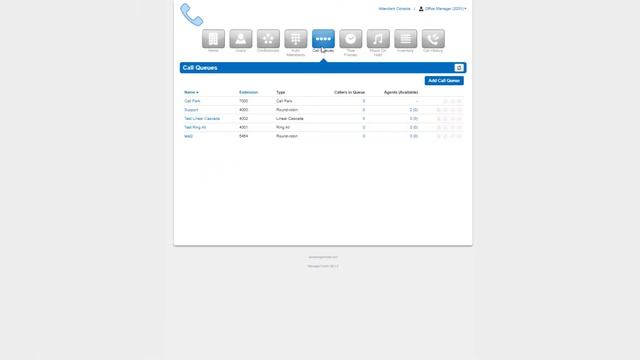This screenshot has height=360, width=640.
Task: Open the Test Ring All queue
Action: click(195, 127)
